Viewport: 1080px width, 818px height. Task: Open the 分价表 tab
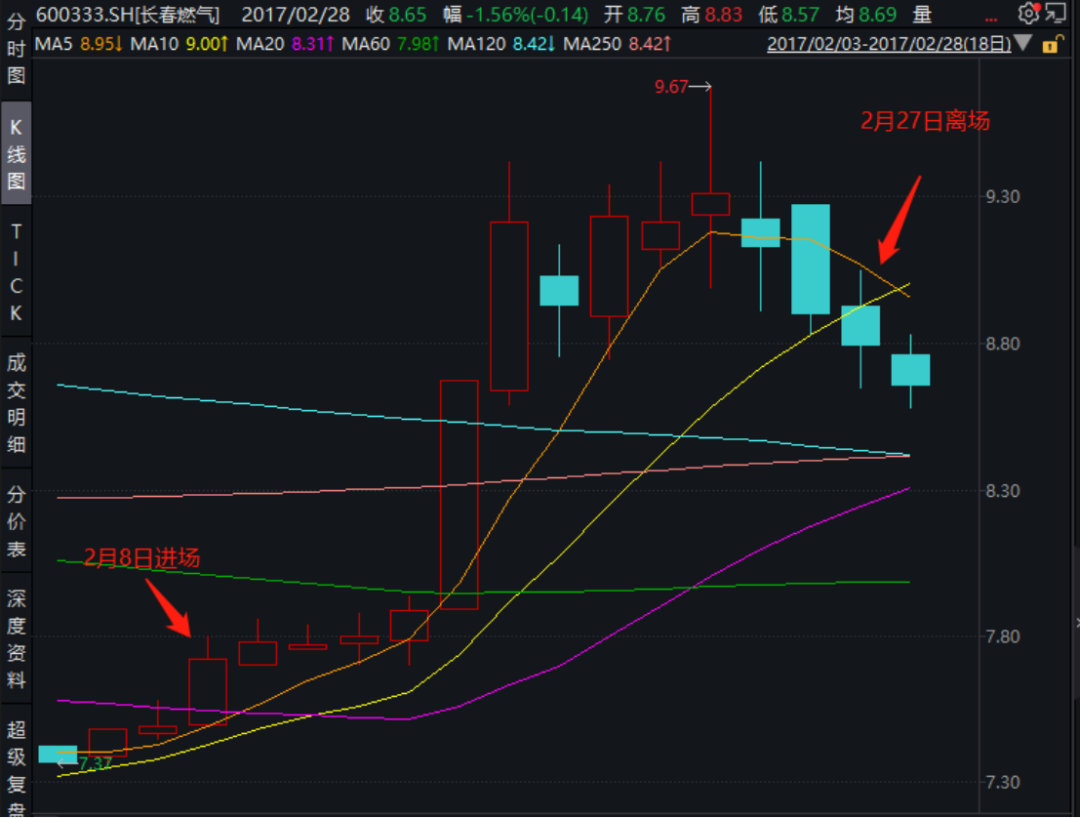16,521
